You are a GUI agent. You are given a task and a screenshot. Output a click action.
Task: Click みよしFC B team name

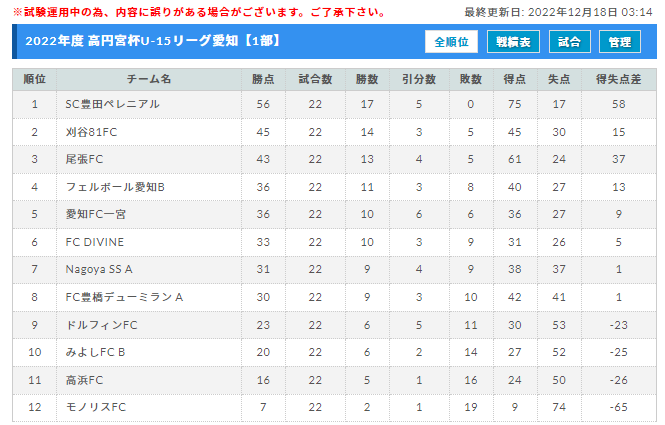point(95,352)
